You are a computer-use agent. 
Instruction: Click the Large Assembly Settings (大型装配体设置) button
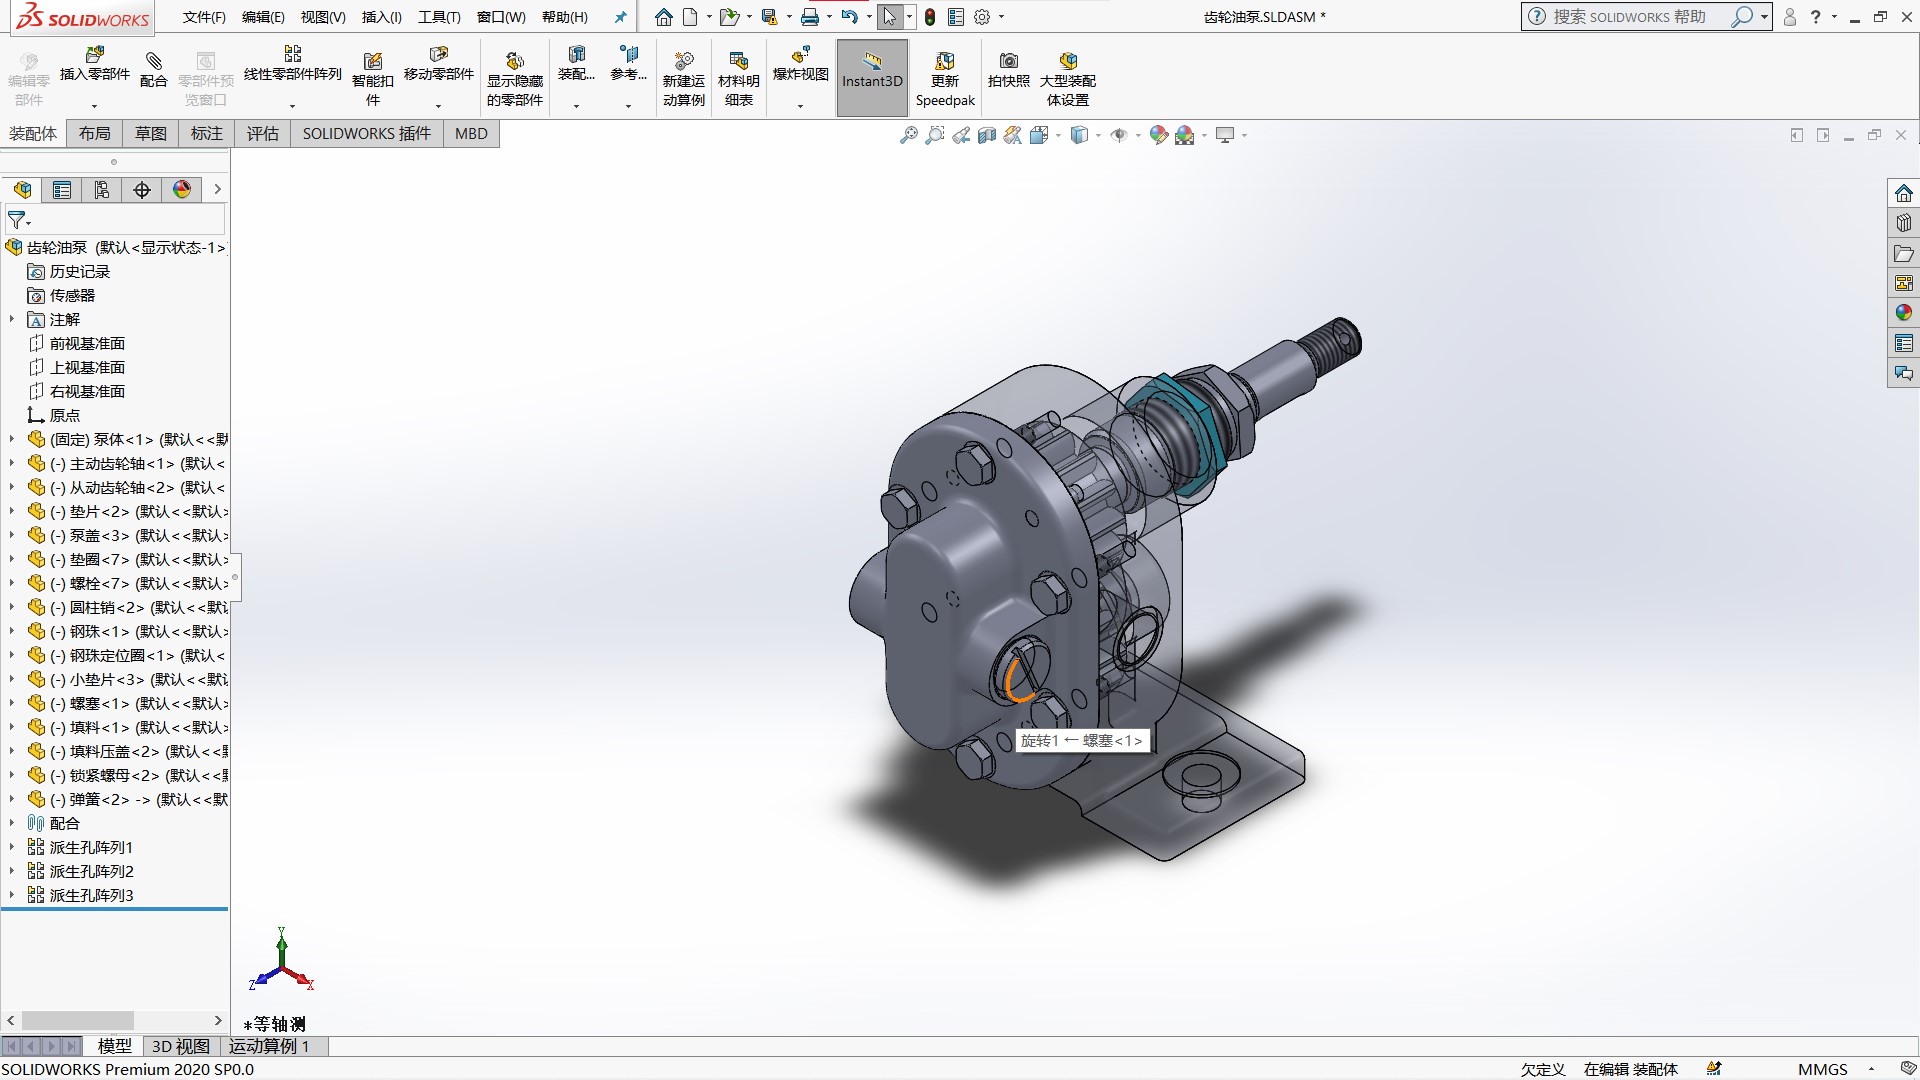tap(1067, 62)
